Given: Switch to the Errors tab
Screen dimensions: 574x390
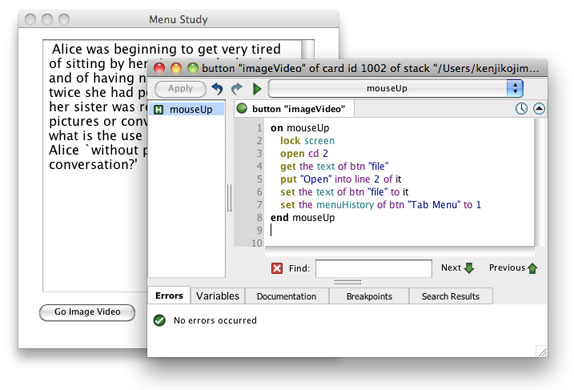Looking at the screenshot, I should (169, 296).
